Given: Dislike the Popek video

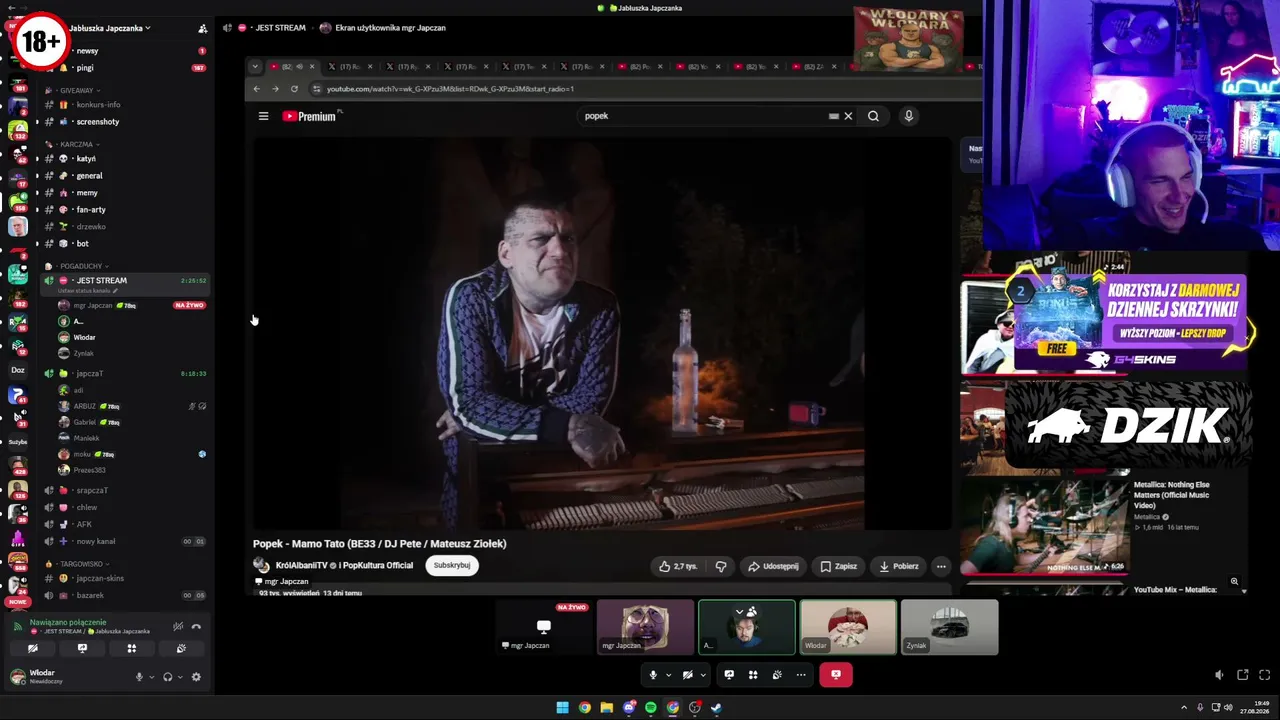Looking at the screenshot, I should pos(720,566).
